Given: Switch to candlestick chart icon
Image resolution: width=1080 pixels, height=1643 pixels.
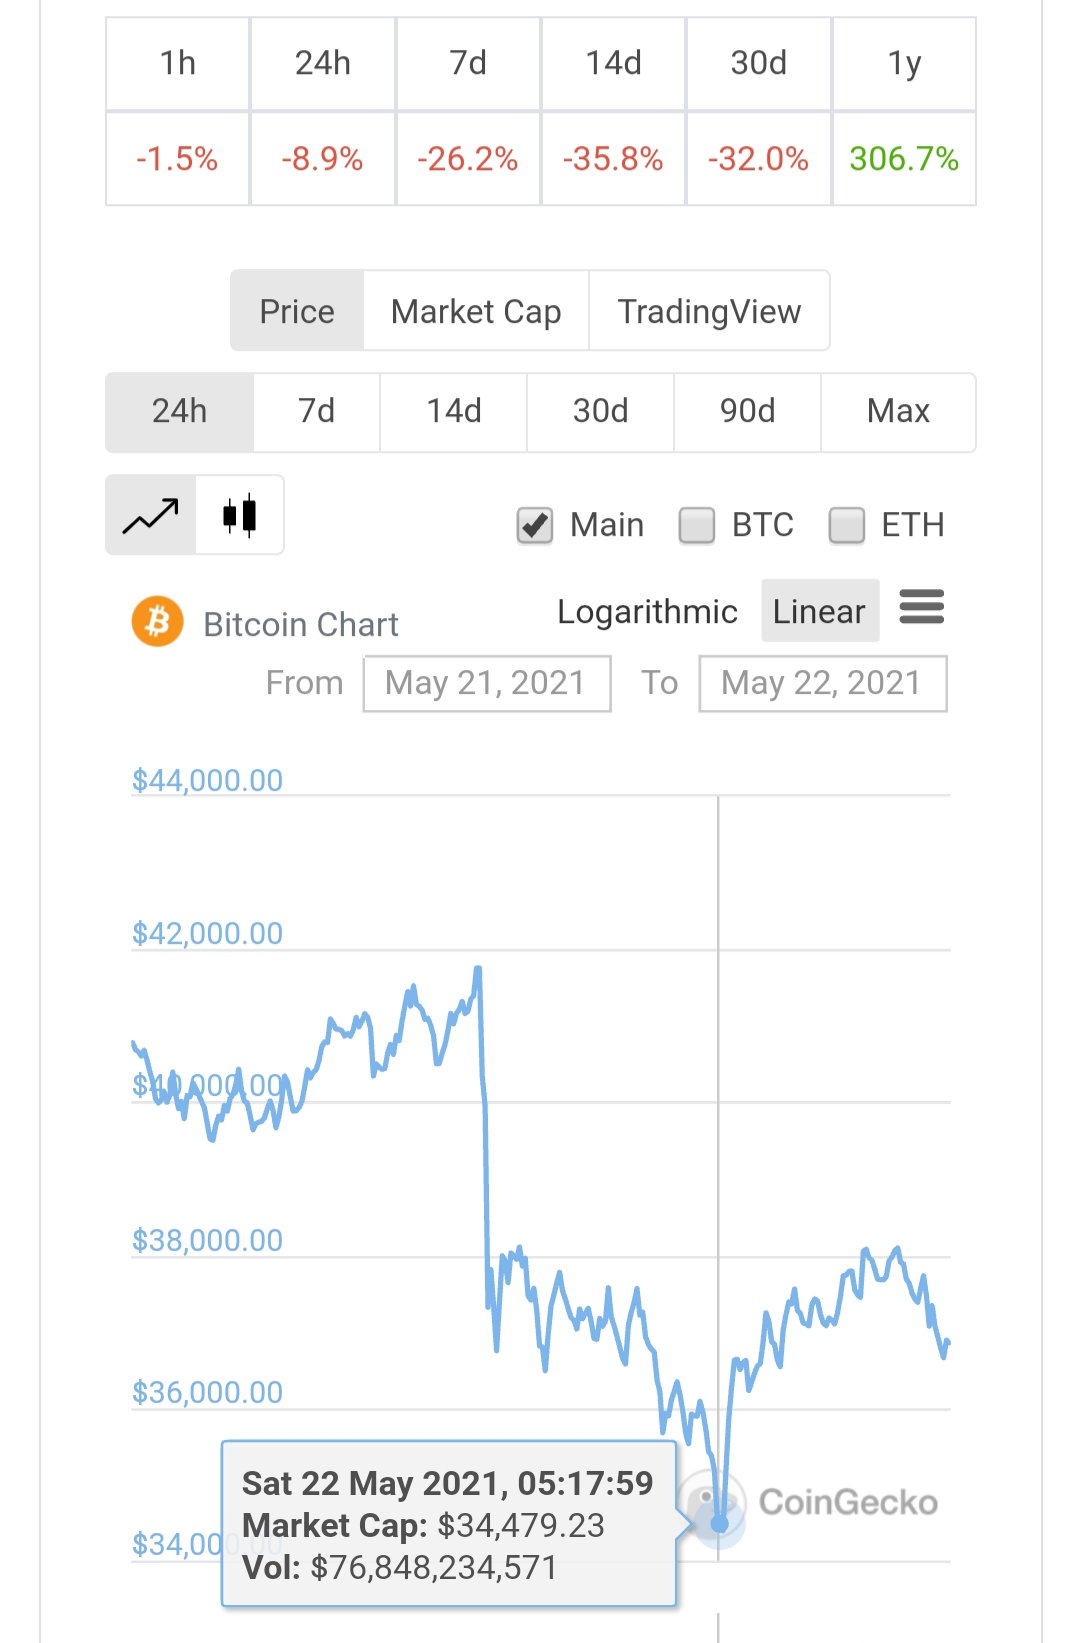Looking at the screenshot, I should [x=240, y=515].
